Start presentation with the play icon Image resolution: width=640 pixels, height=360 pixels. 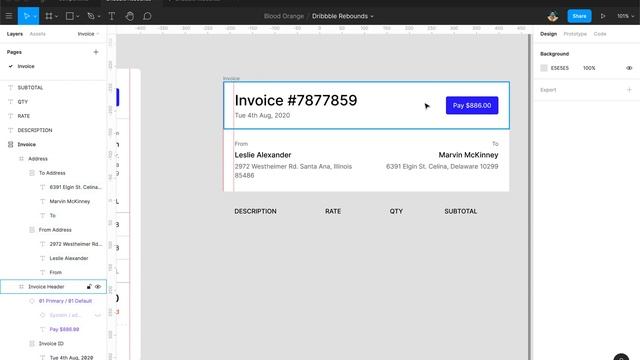click(603, 16)
